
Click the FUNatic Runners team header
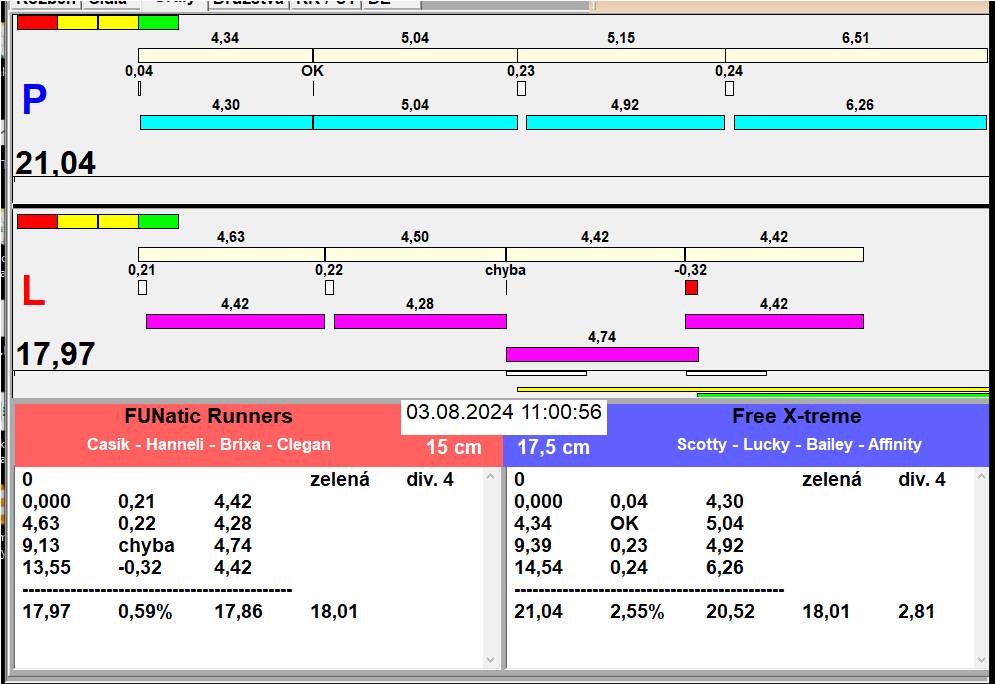[x=208, y=417]
